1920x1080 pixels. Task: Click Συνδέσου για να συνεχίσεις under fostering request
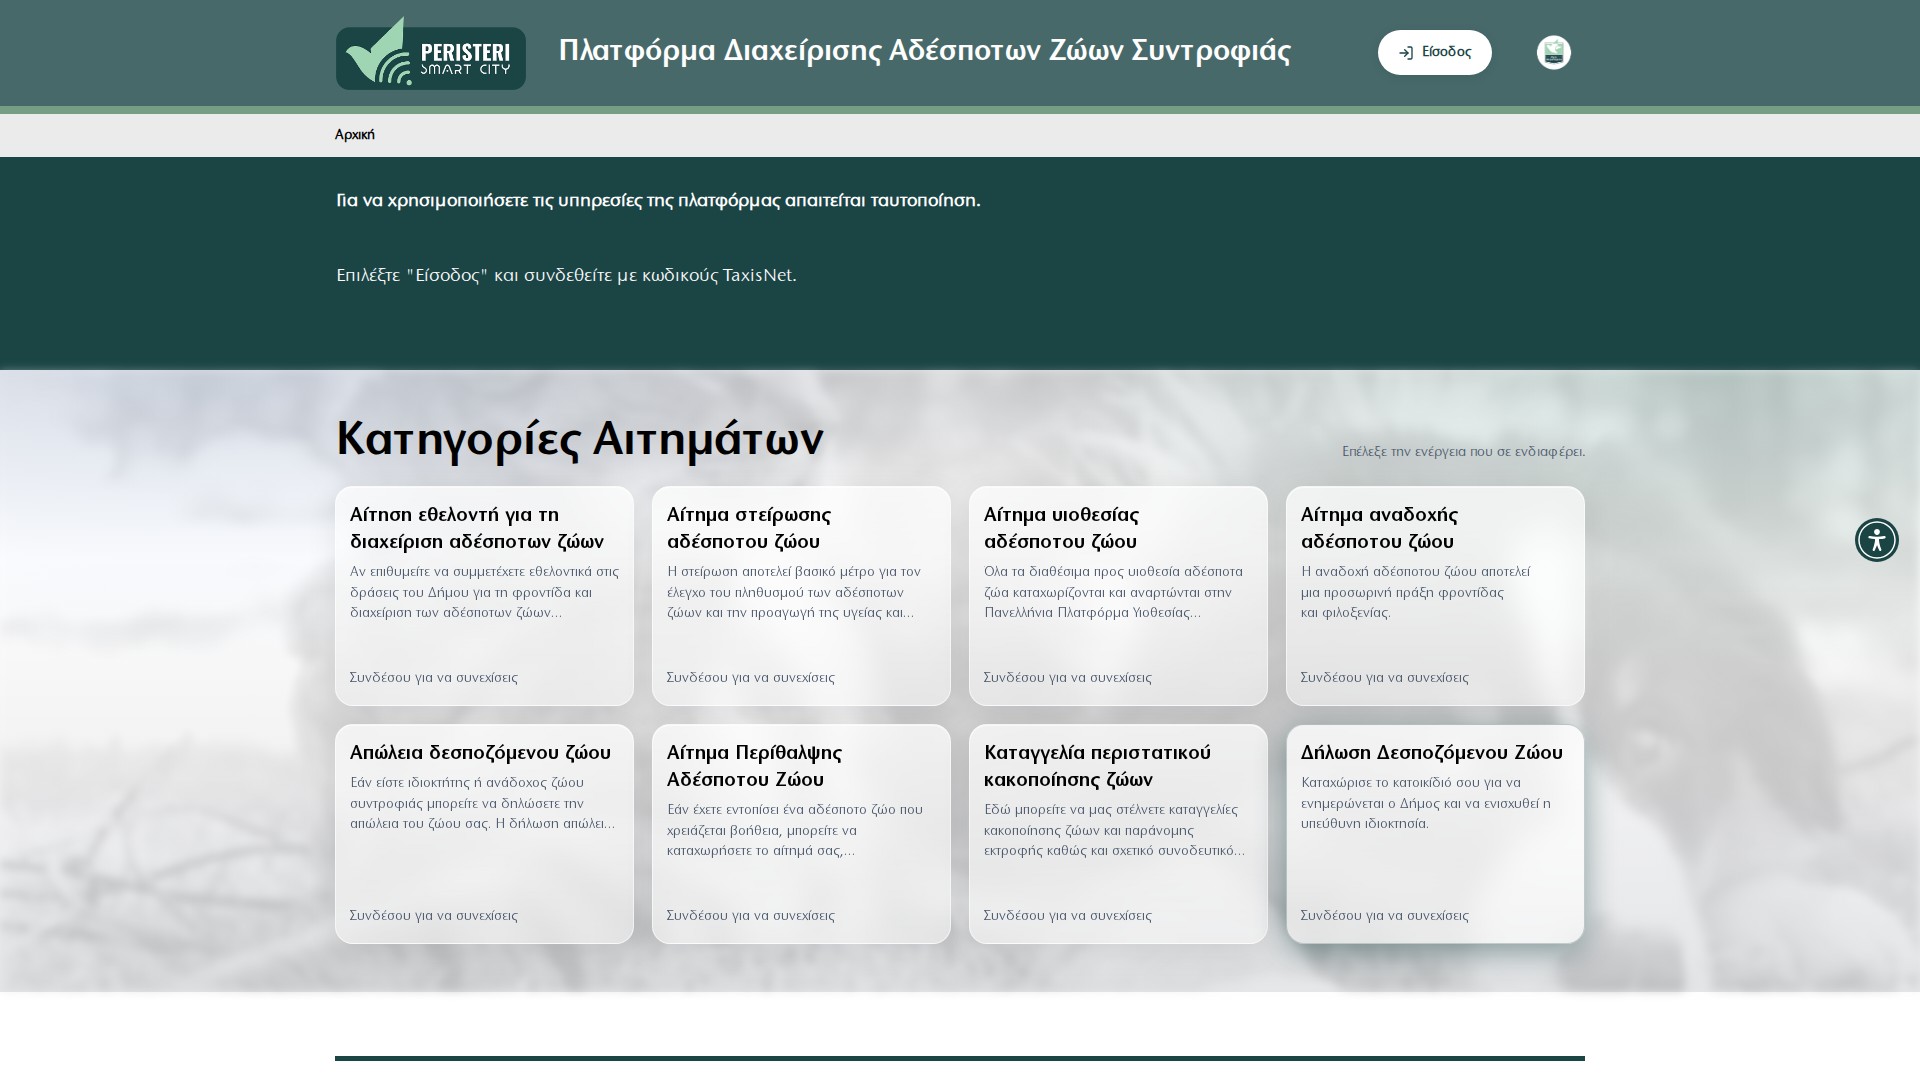click(x=1385, y=677)
